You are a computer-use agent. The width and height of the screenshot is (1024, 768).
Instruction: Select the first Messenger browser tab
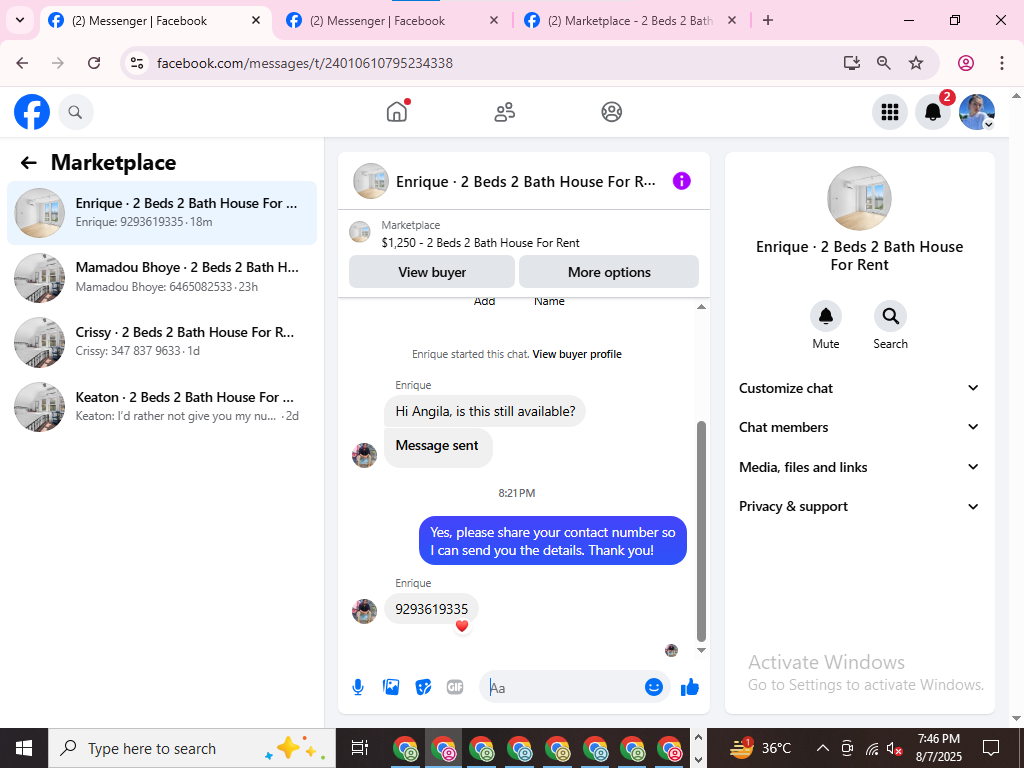154,21
